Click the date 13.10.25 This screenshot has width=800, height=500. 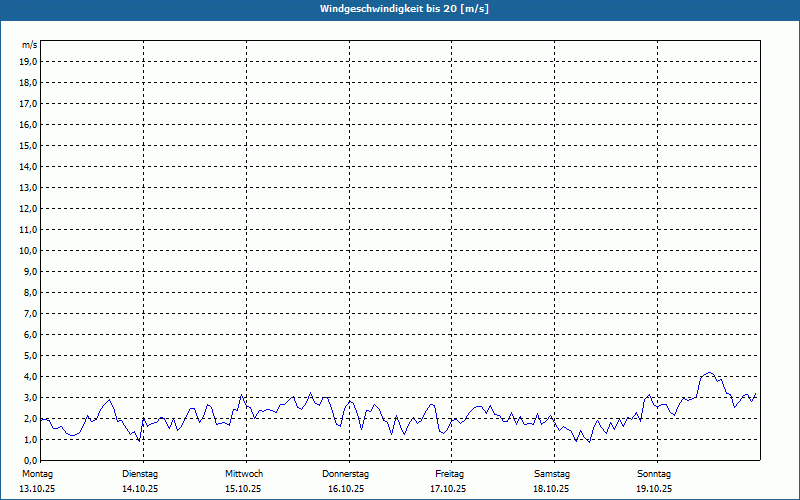click(x=37, y=489)
